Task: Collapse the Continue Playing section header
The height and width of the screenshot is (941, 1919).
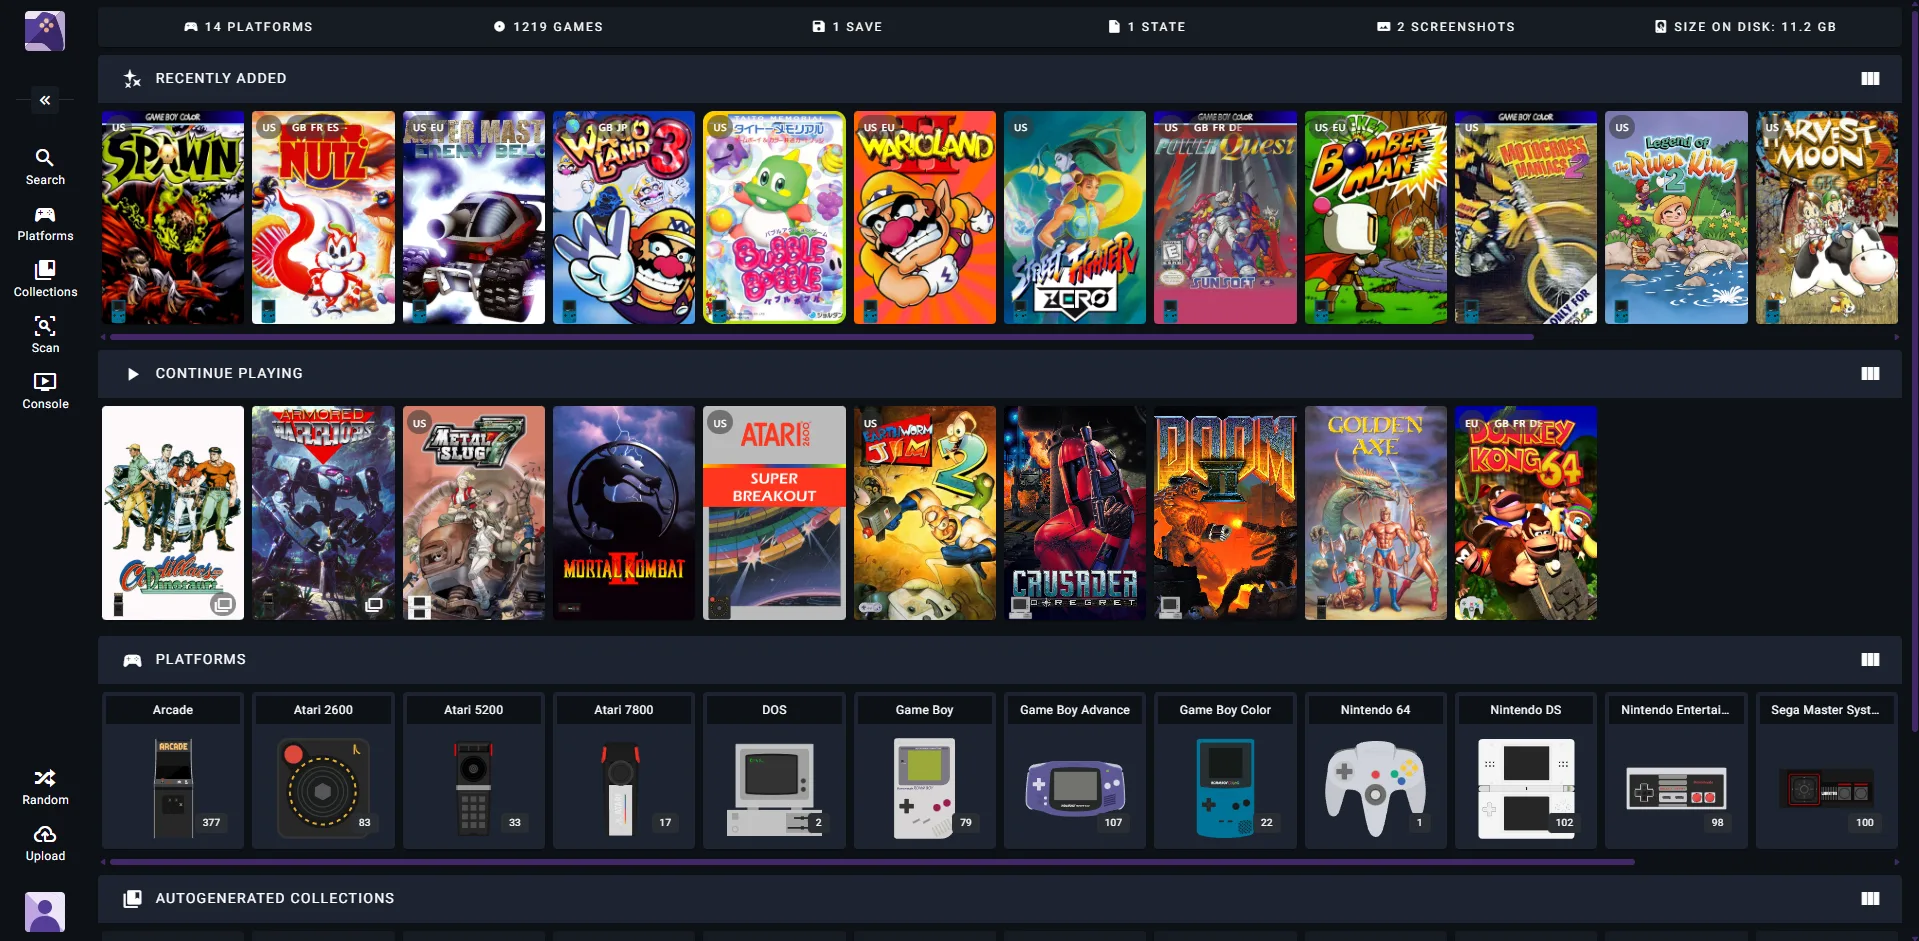Action: click(132, 374)
